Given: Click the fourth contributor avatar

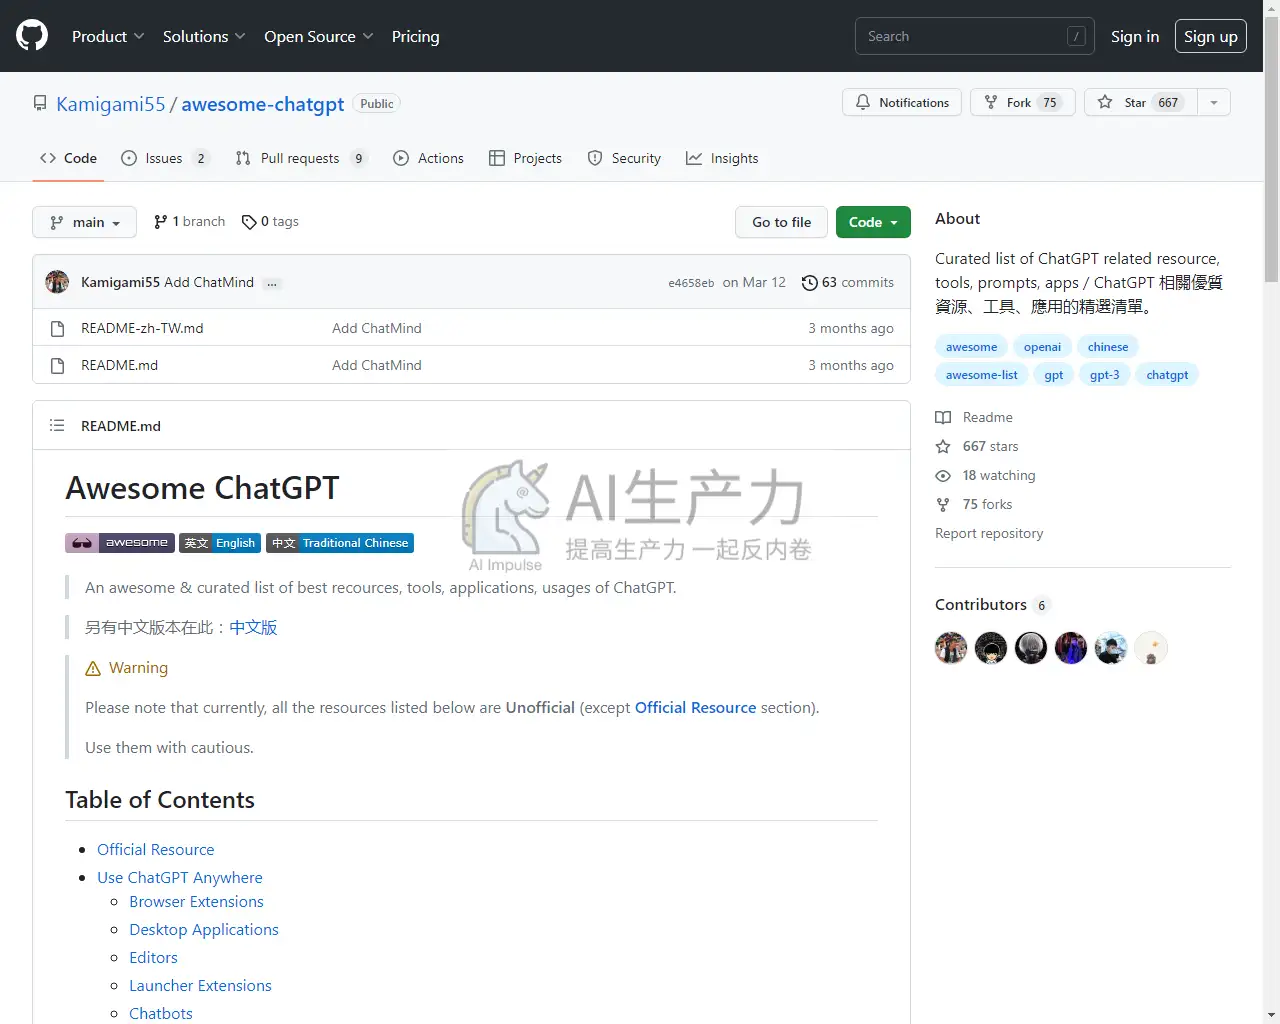Looking at the screenshot, I should 1071,648.
